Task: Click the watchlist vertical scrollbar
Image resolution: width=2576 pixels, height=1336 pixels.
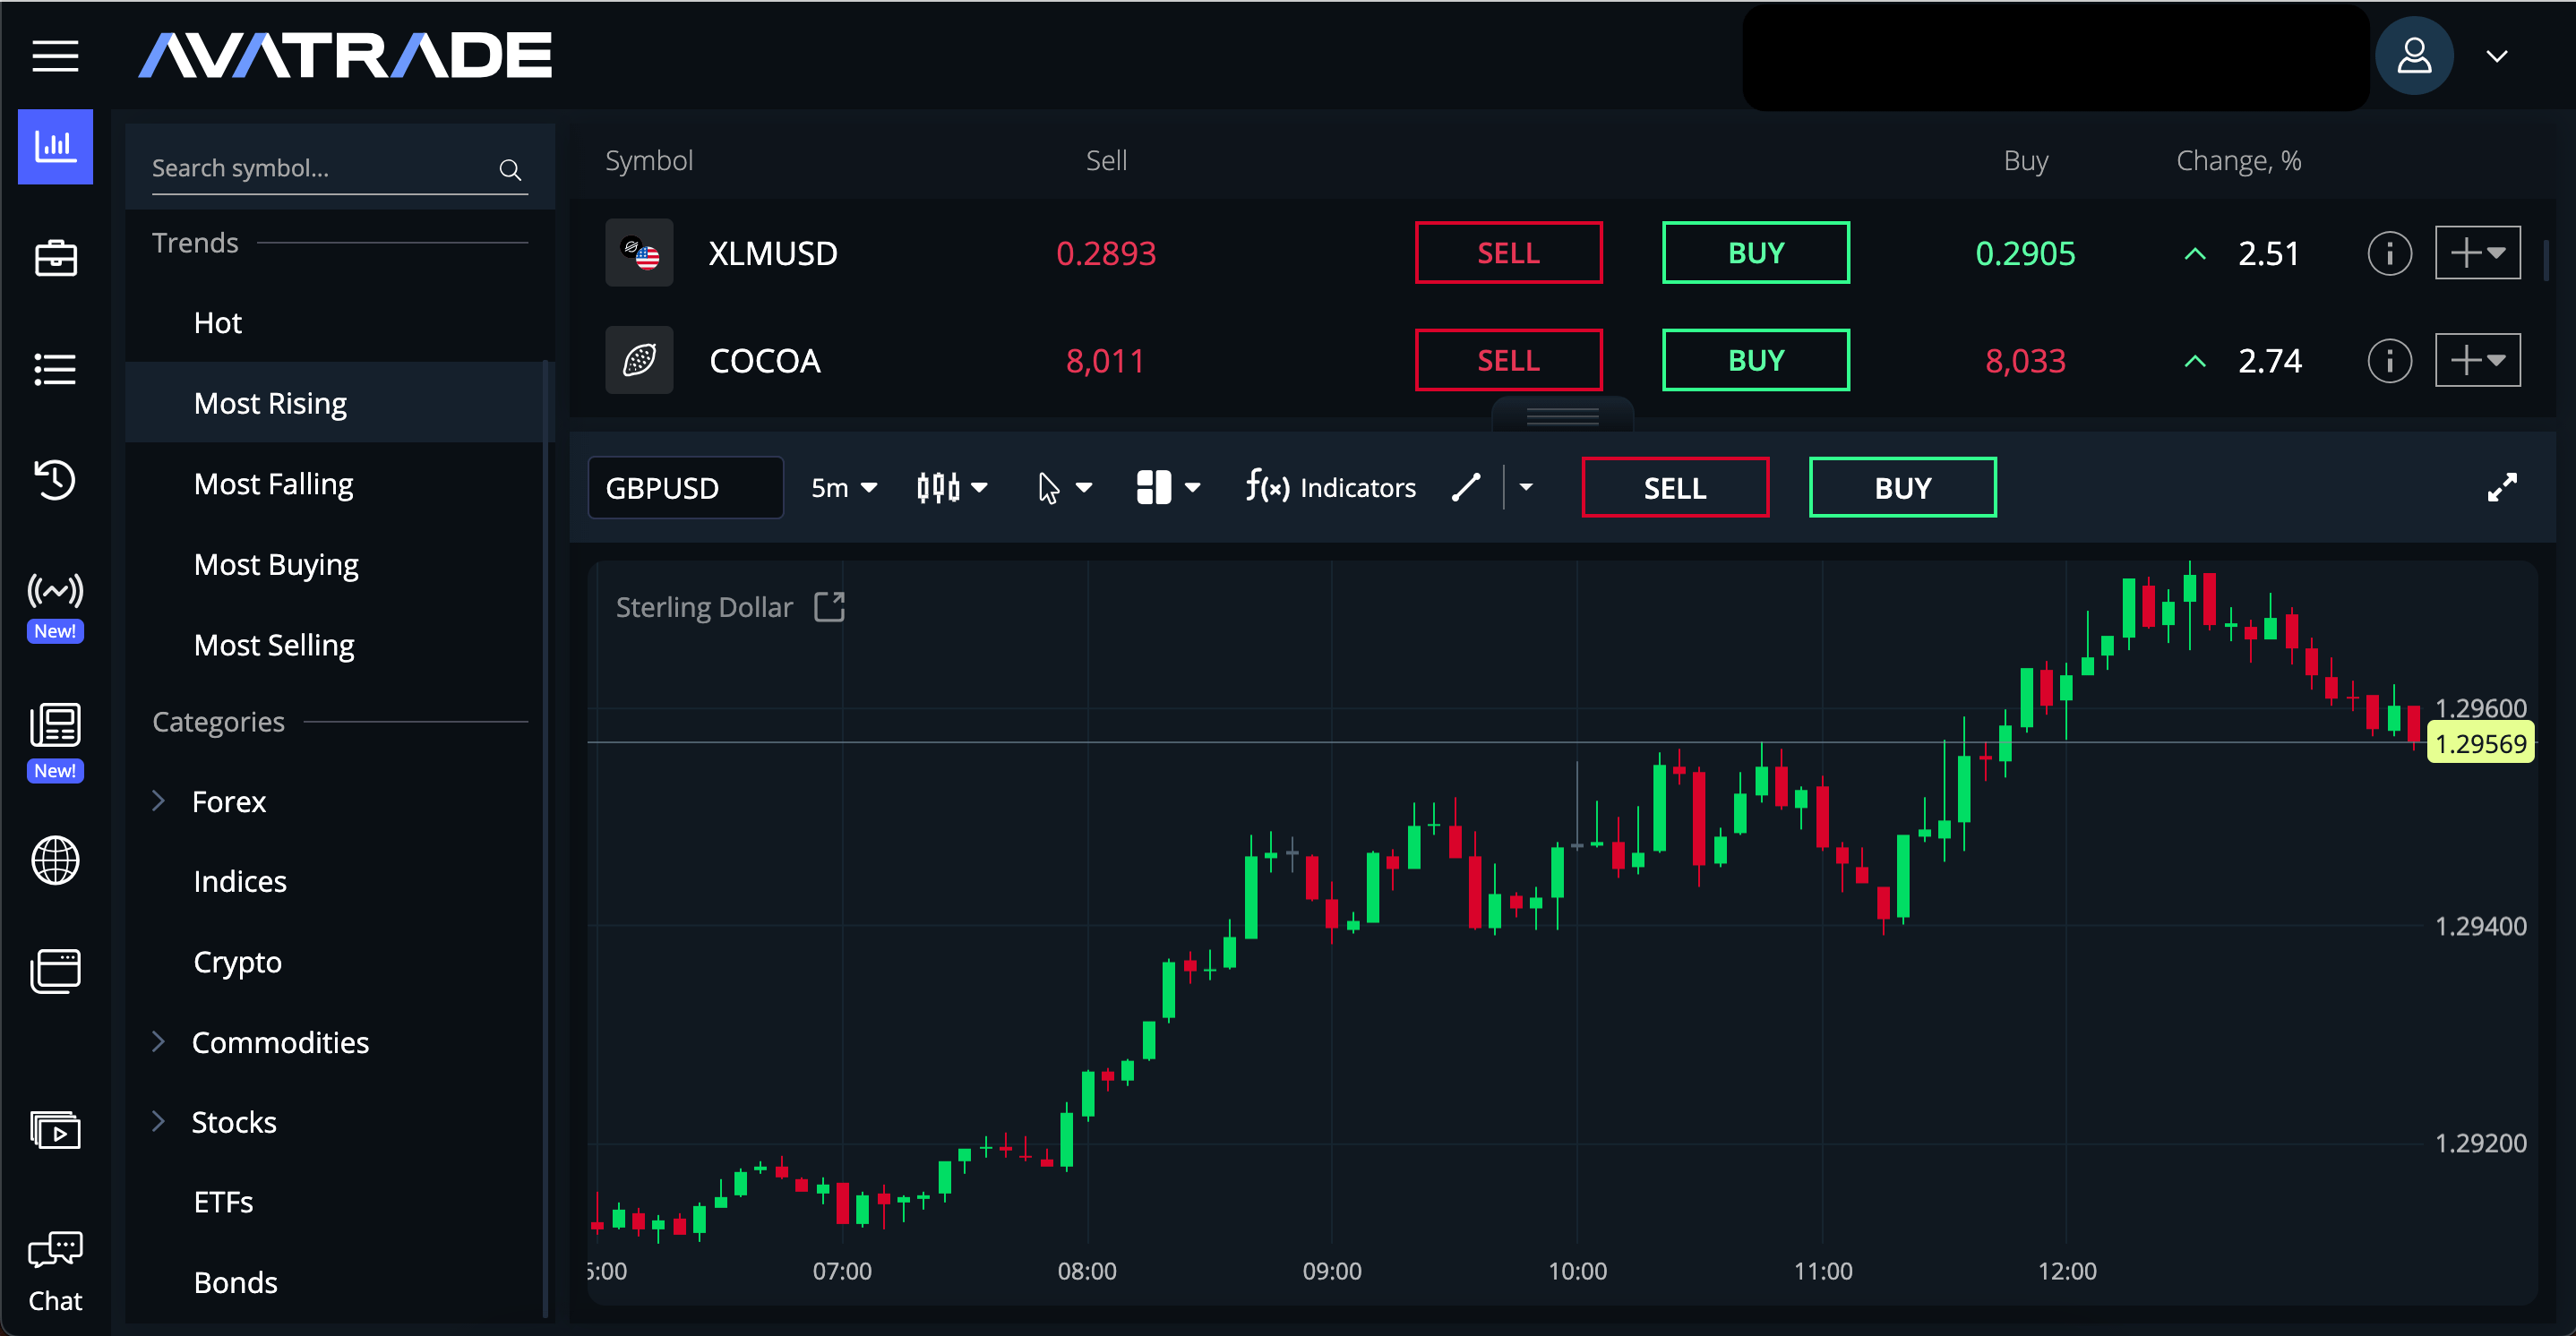Action: (2546, 261)
